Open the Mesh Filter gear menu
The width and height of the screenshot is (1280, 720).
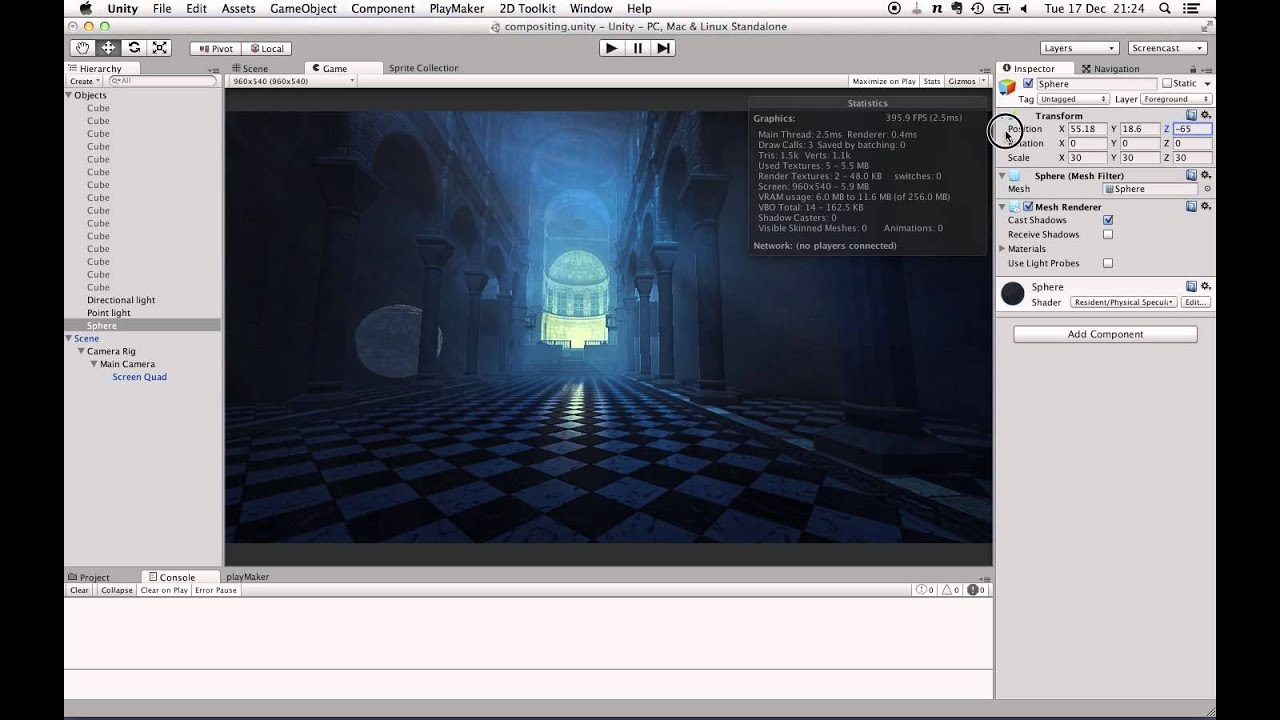point(1206,176)
